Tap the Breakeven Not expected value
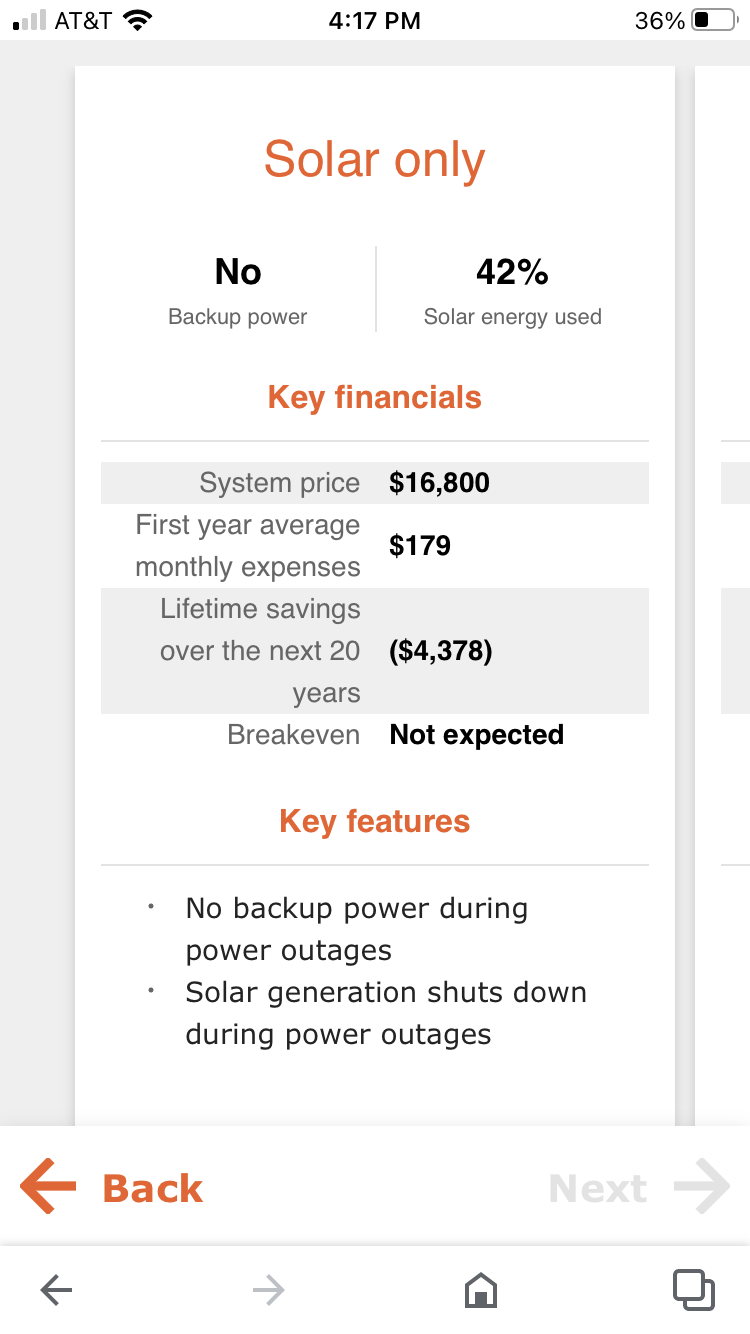Screen dimensions: 750x1334 (x=476, y=735)
